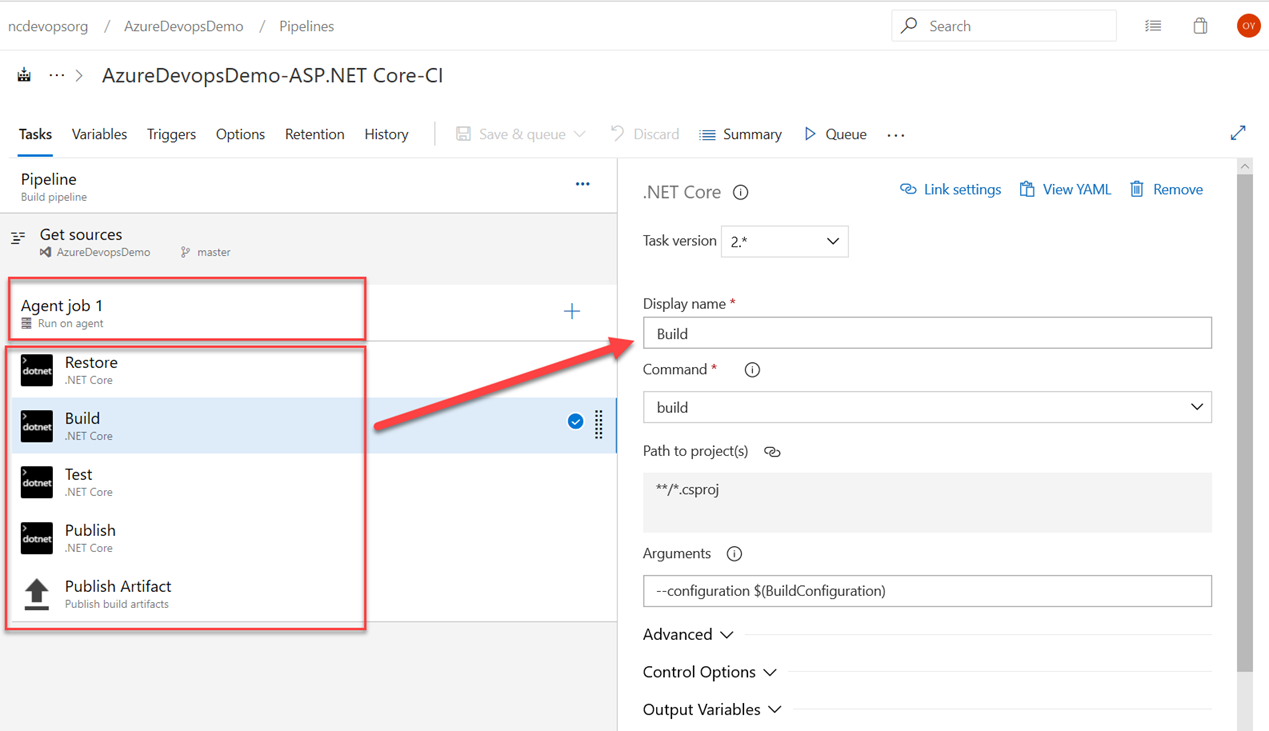The height and width of the screenshot is (731, 1269).
Task: Select the Build task dotnet icon
Action: pos(37,426)
